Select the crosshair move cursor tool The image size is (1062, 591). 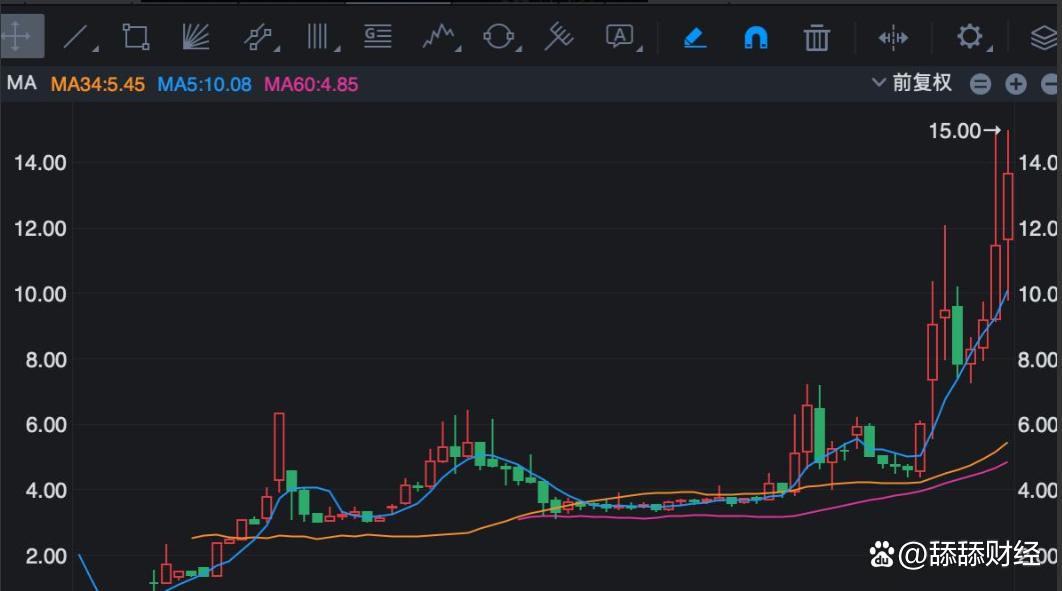click(x=17, y=38)
